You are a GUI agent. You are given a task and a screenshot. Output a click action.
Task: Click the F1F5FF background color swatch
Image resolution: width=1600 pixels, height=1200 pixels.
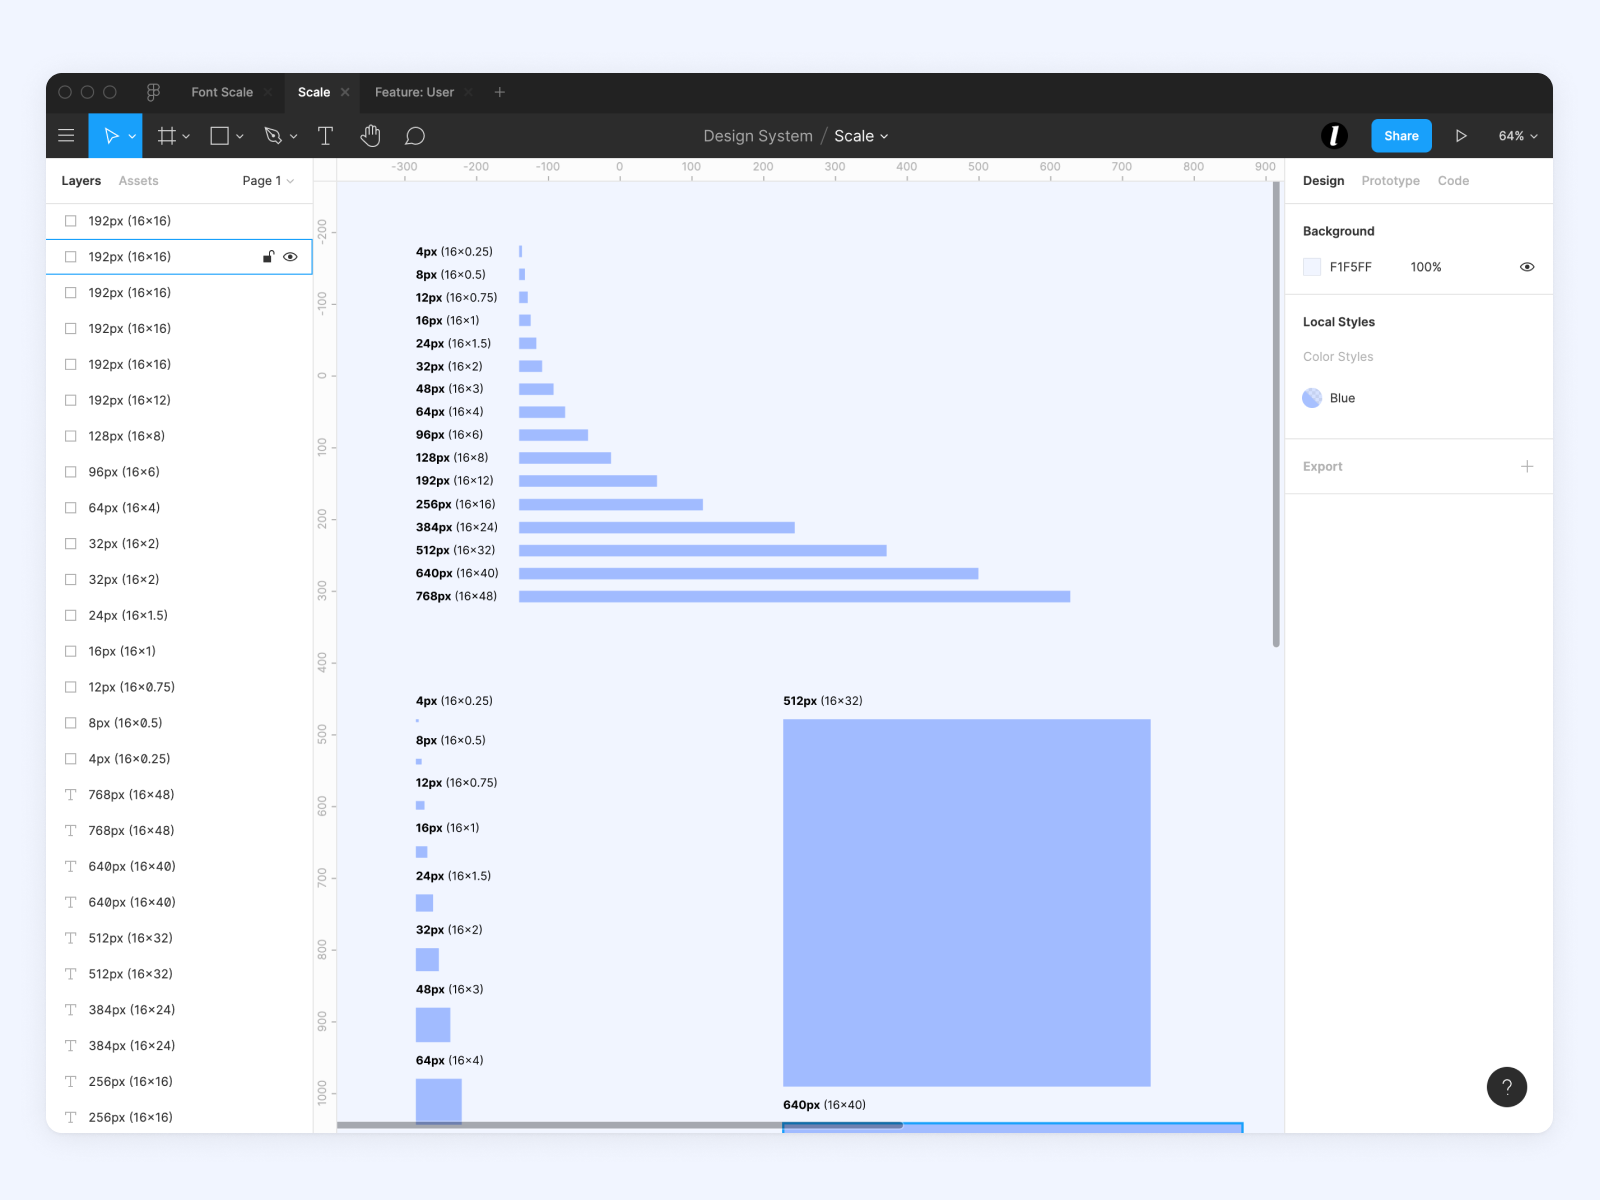click(x=1312, y=267)
